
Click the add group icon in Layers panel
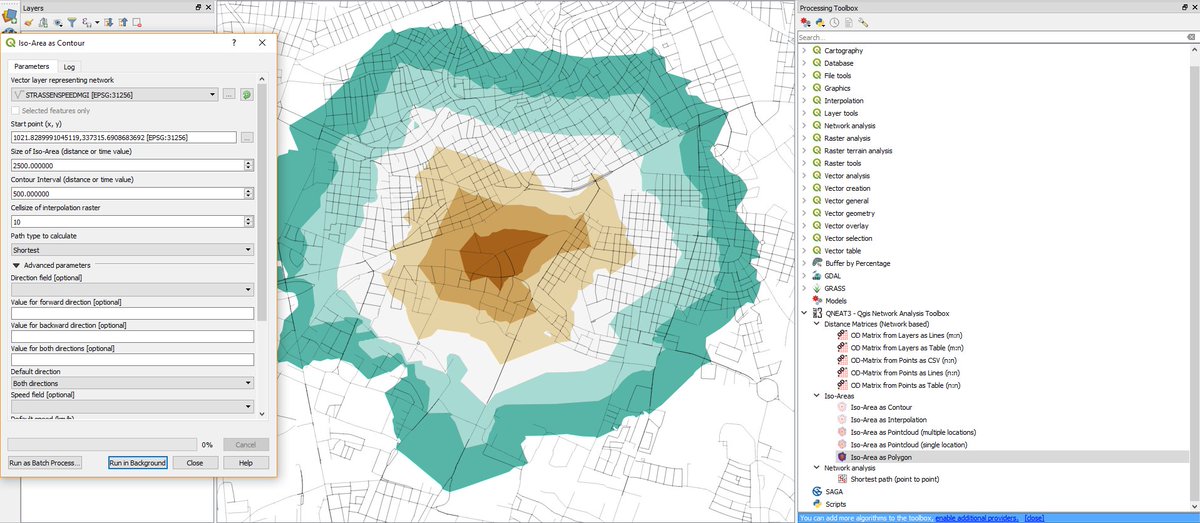(x=43, y=22)
